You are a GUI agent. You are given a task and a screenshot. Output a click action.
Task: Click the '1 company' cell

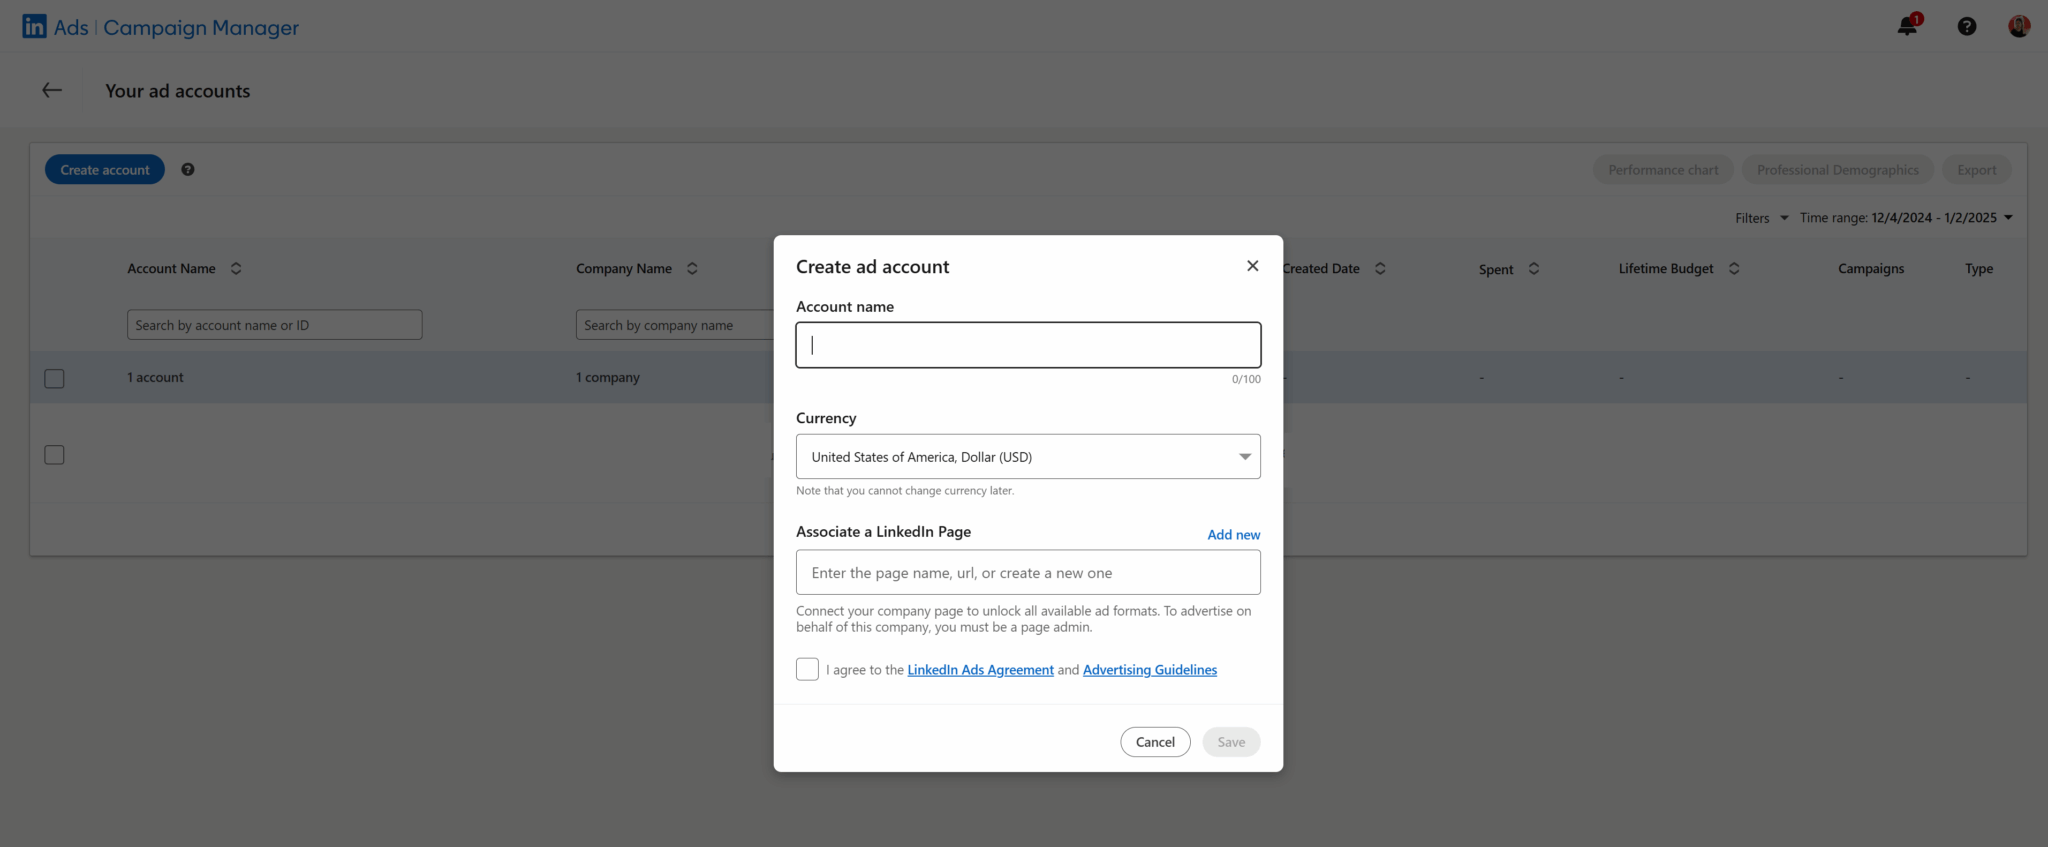[607, 378]
